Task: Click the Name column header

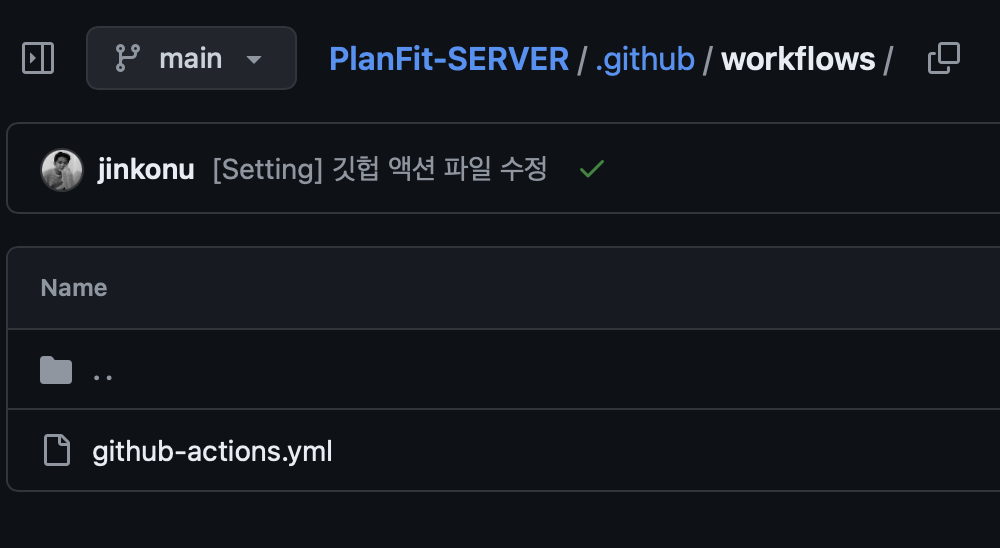Action: click(x=74, y=288)
